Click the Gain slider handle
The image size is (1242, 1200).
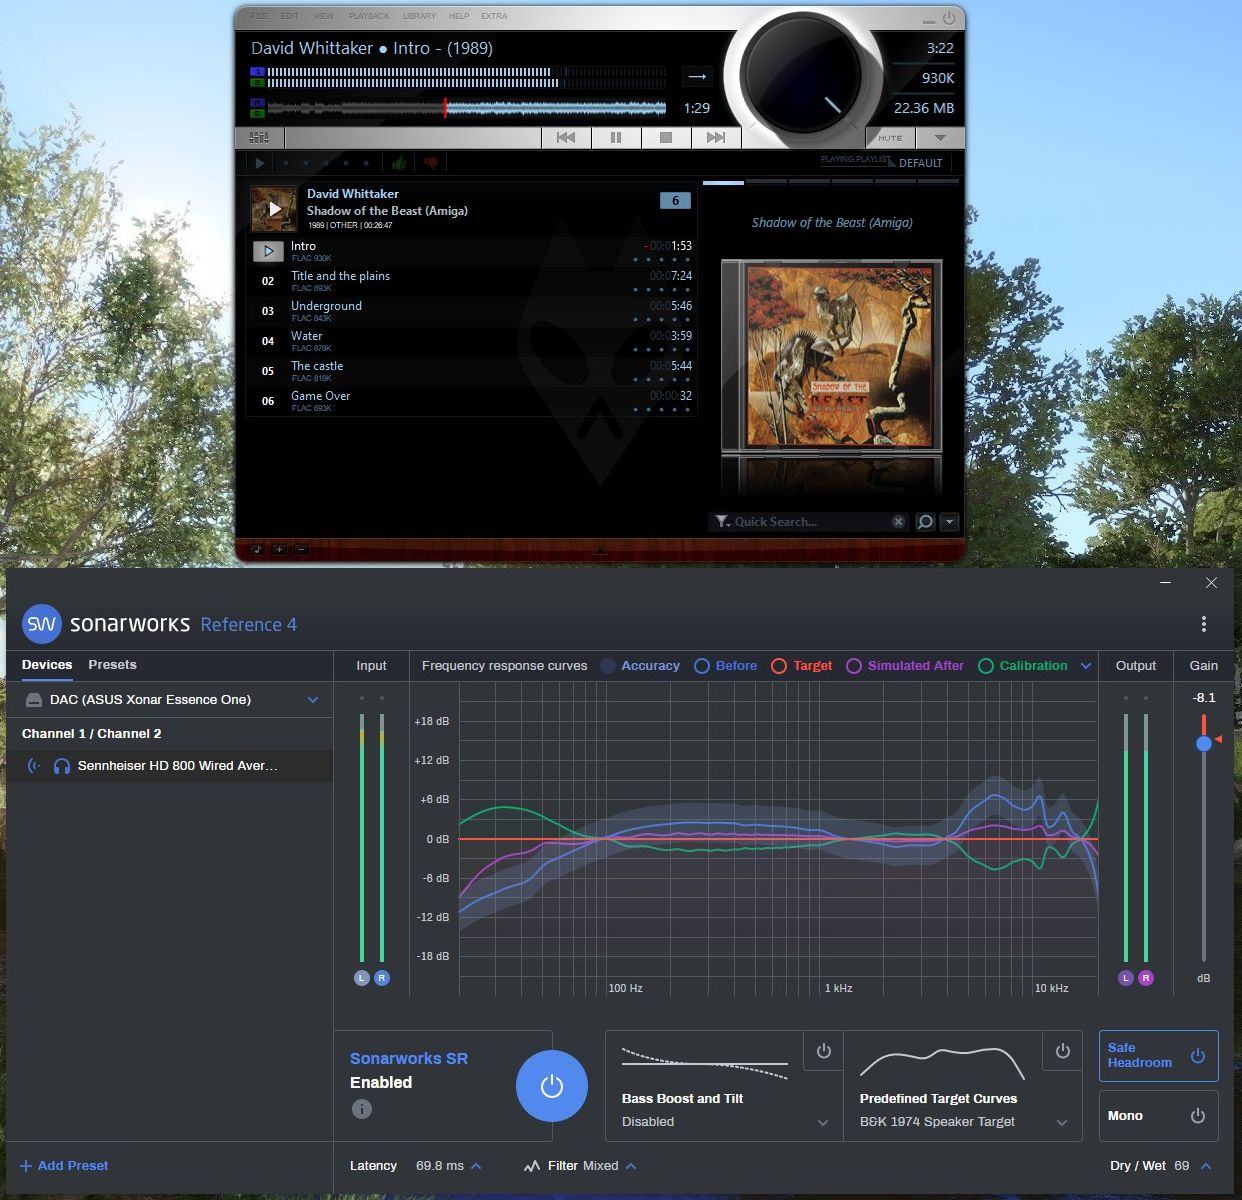[x=1204, y=743]
